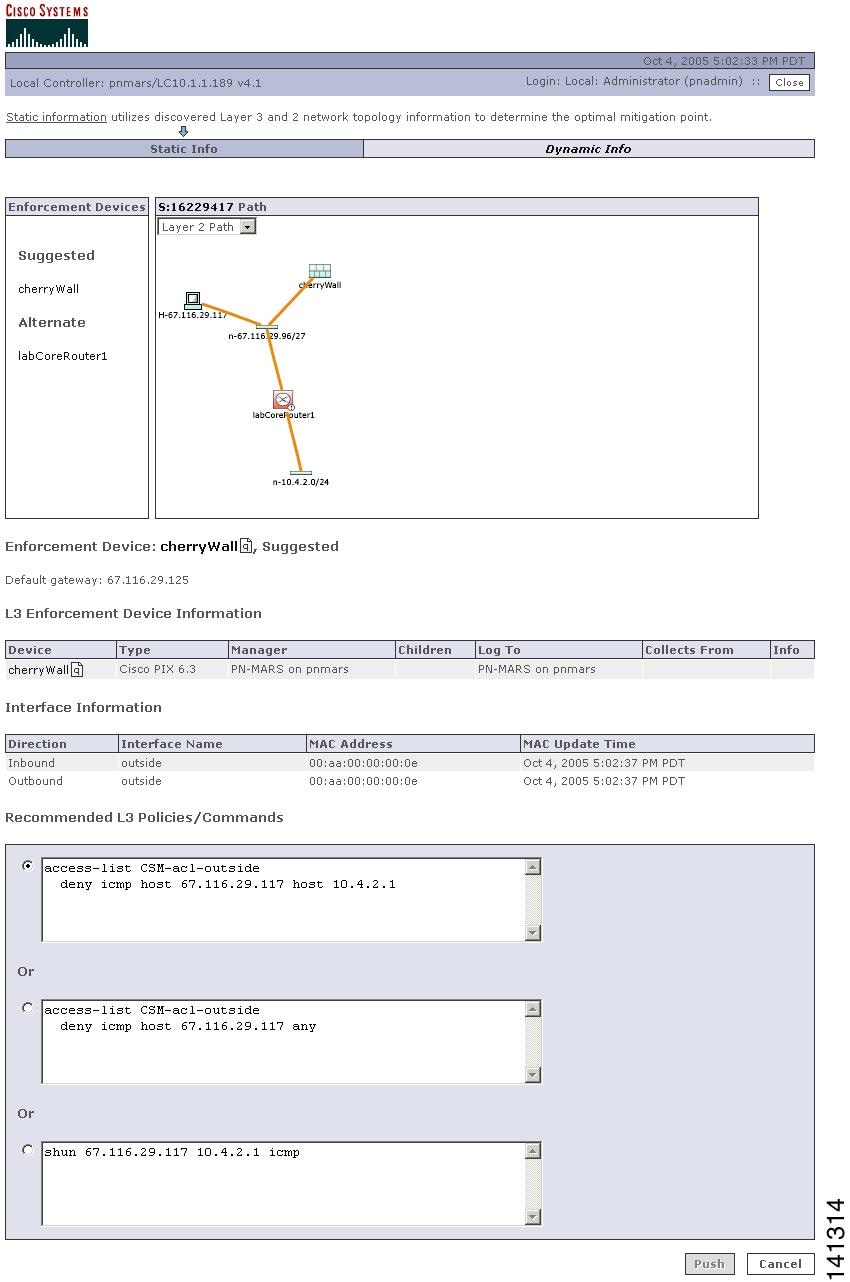Click the Cancel button
The height and width of the screenshot is (1282, 850).
(780, 1264)
